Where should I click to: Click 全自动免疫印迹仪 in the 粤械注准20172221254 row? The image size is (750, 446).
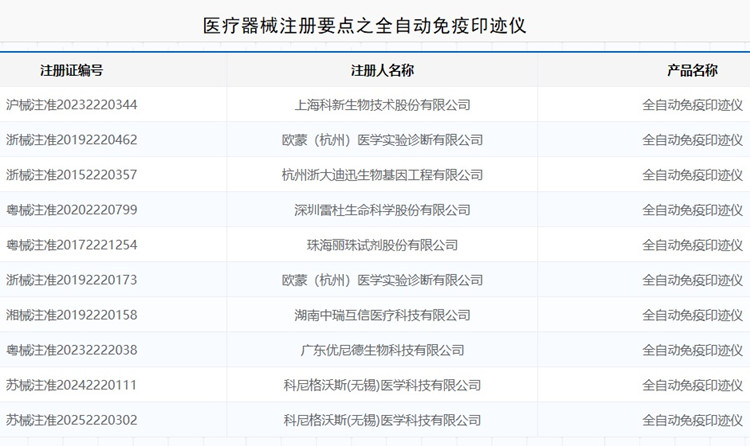692,245
